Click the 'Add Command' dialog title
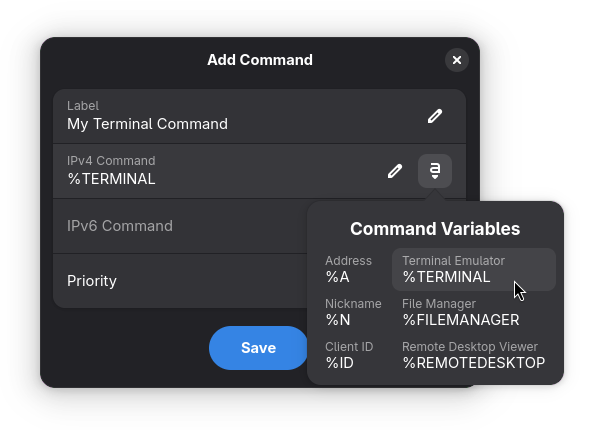This screenshot has width=600, height=430. (260, 60)
